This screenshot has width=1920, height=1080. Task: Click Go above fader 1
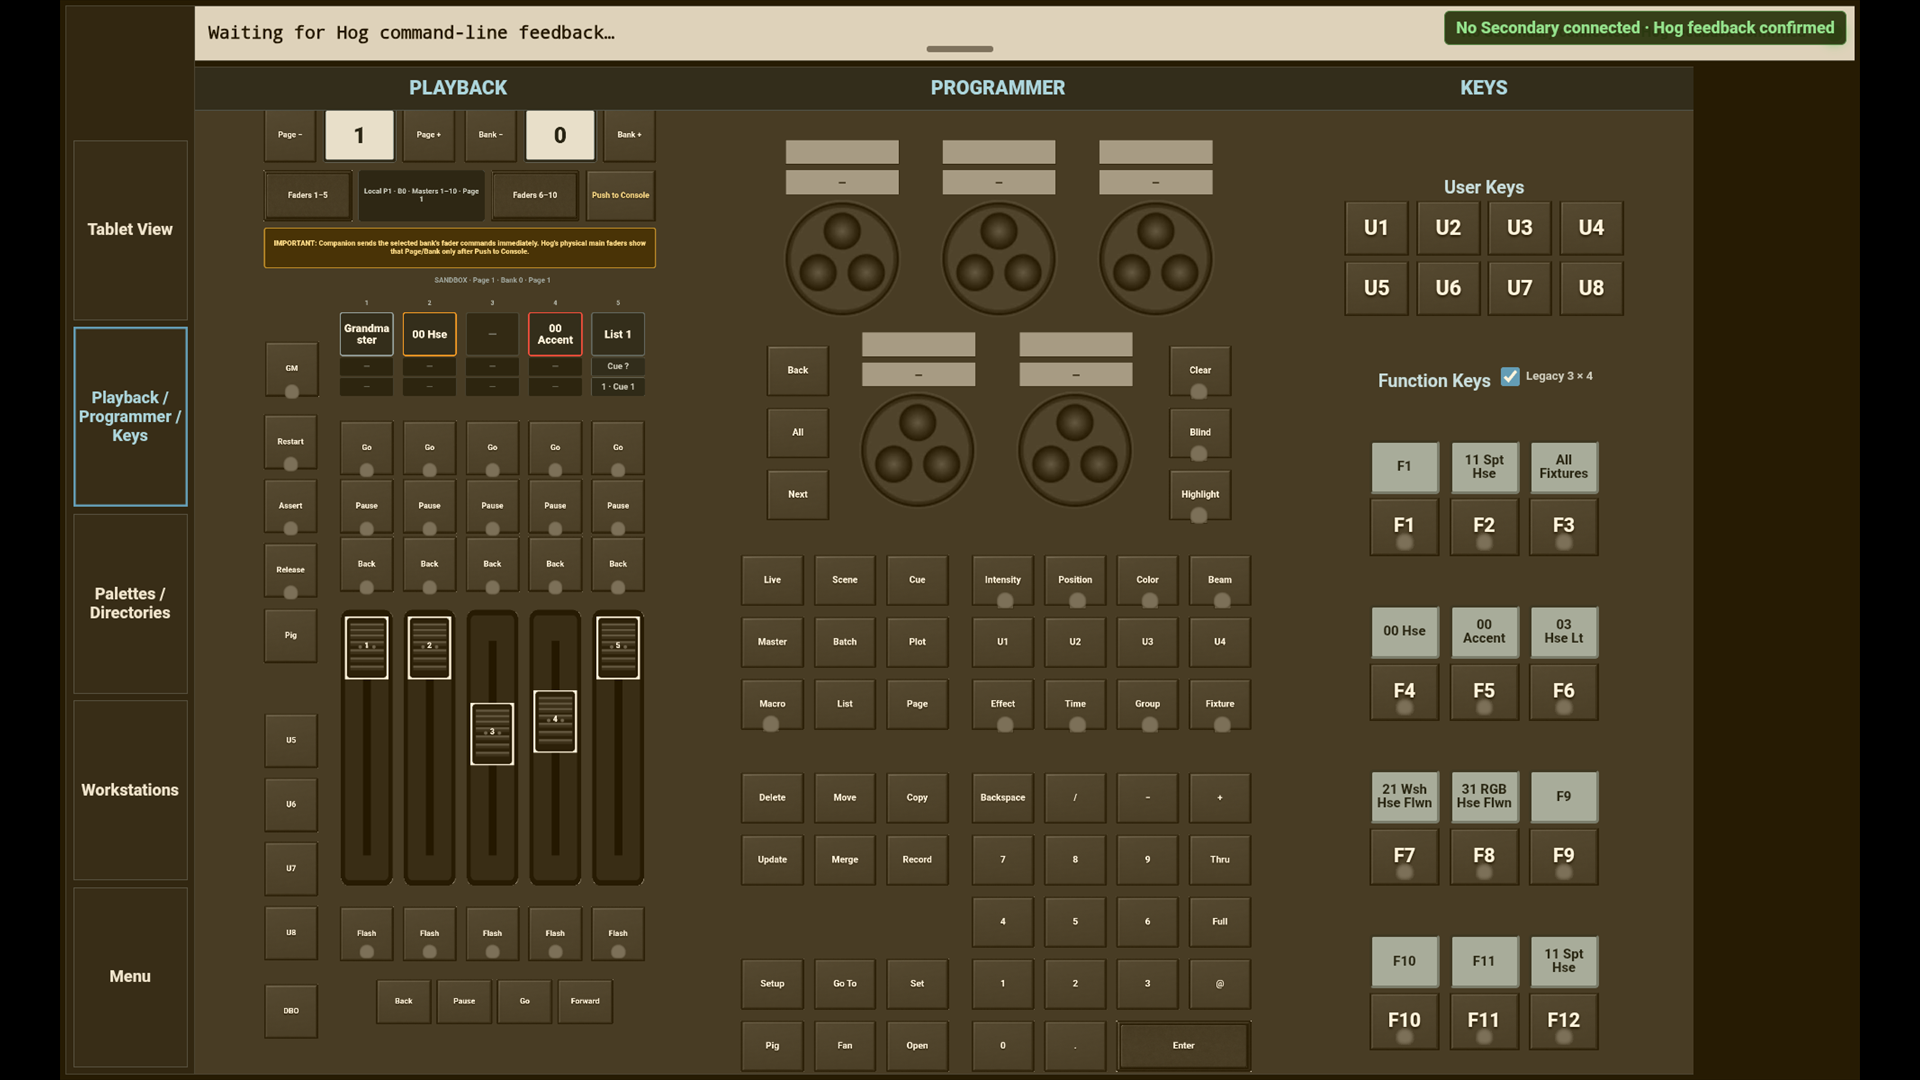click(367, 448)
